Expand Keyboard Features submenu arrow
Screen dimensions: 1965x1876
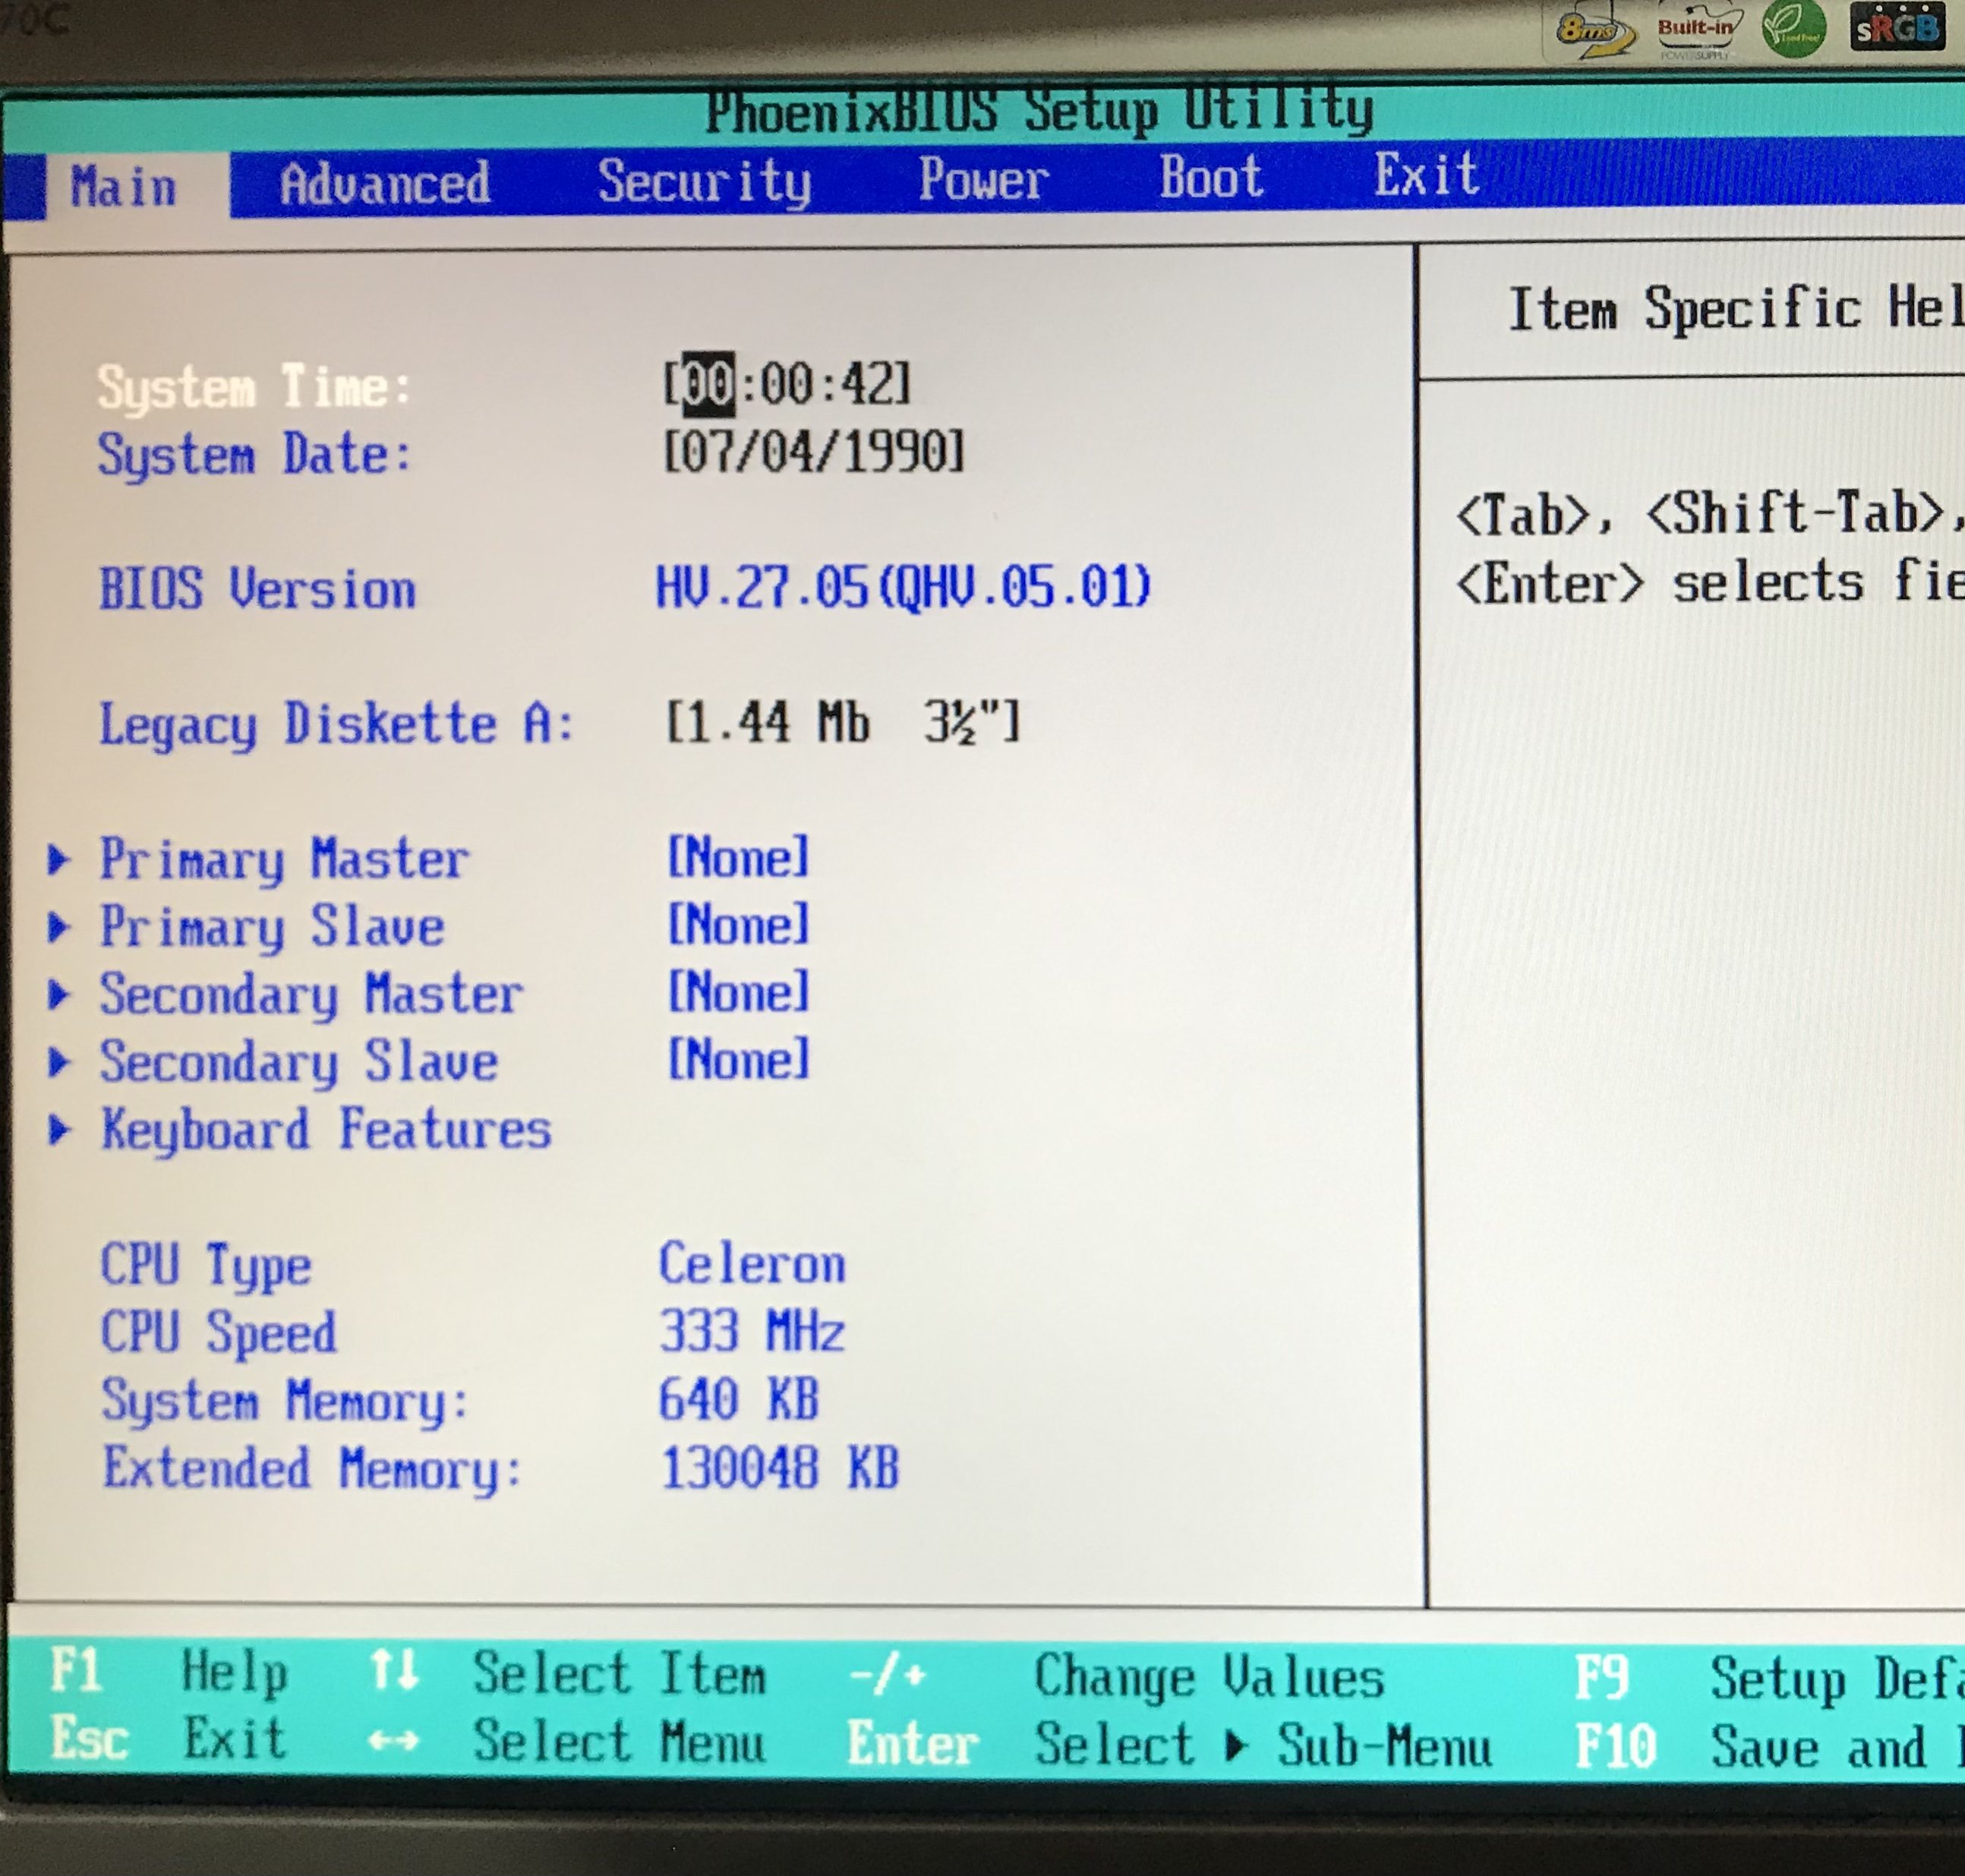[x=60, y=1129]
